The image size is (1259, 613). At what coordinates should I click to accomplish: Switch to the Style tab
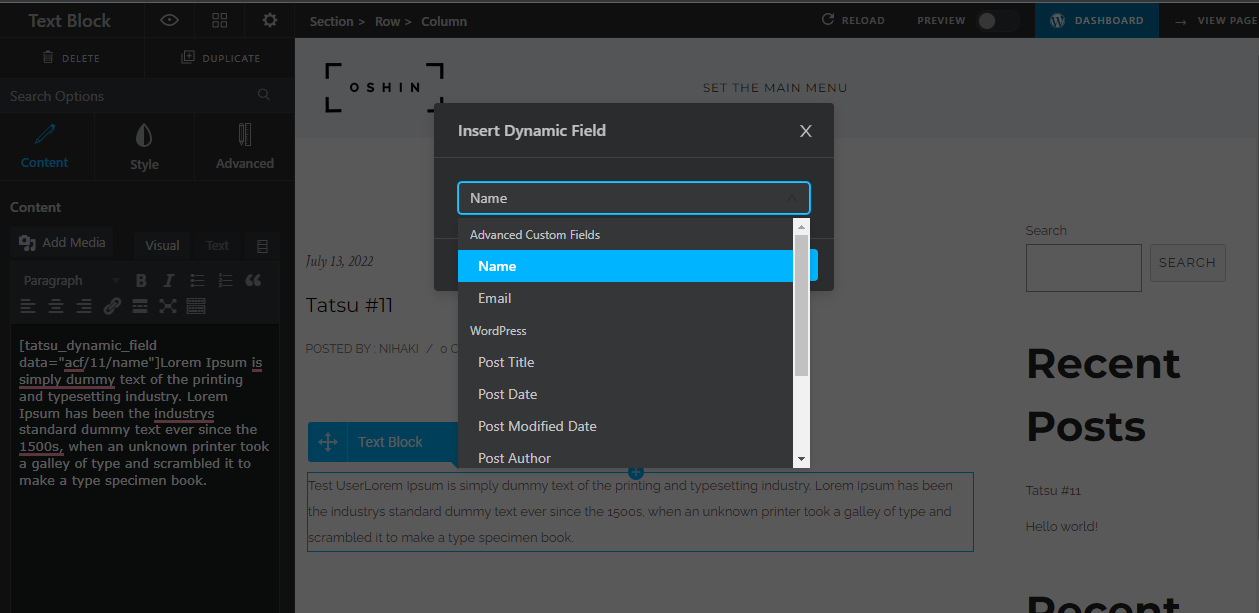144,147
